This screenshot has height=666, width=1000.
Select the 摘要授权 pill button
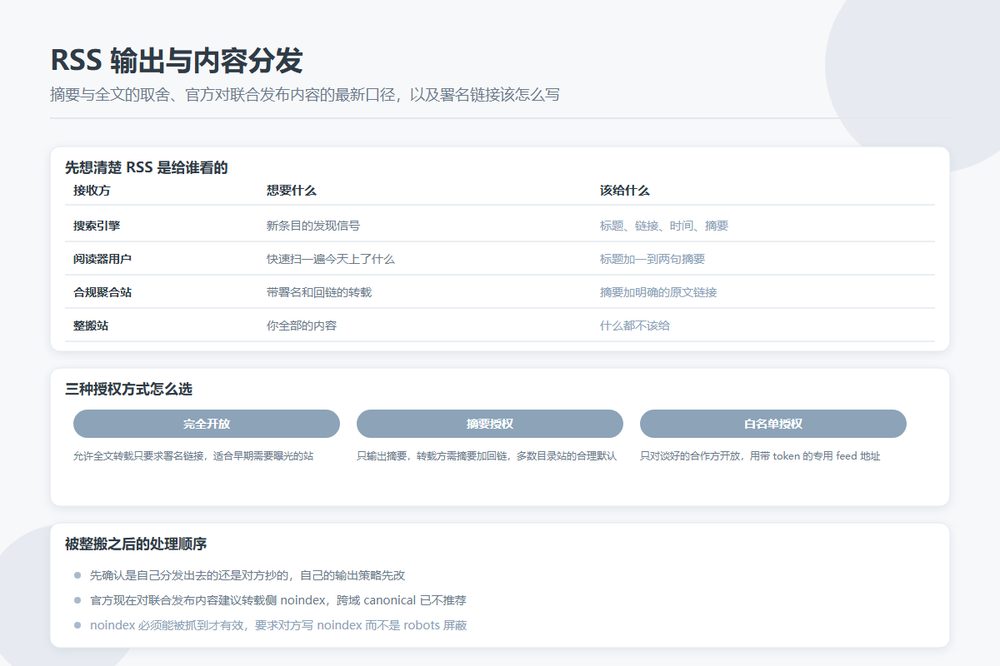(489, 424)
